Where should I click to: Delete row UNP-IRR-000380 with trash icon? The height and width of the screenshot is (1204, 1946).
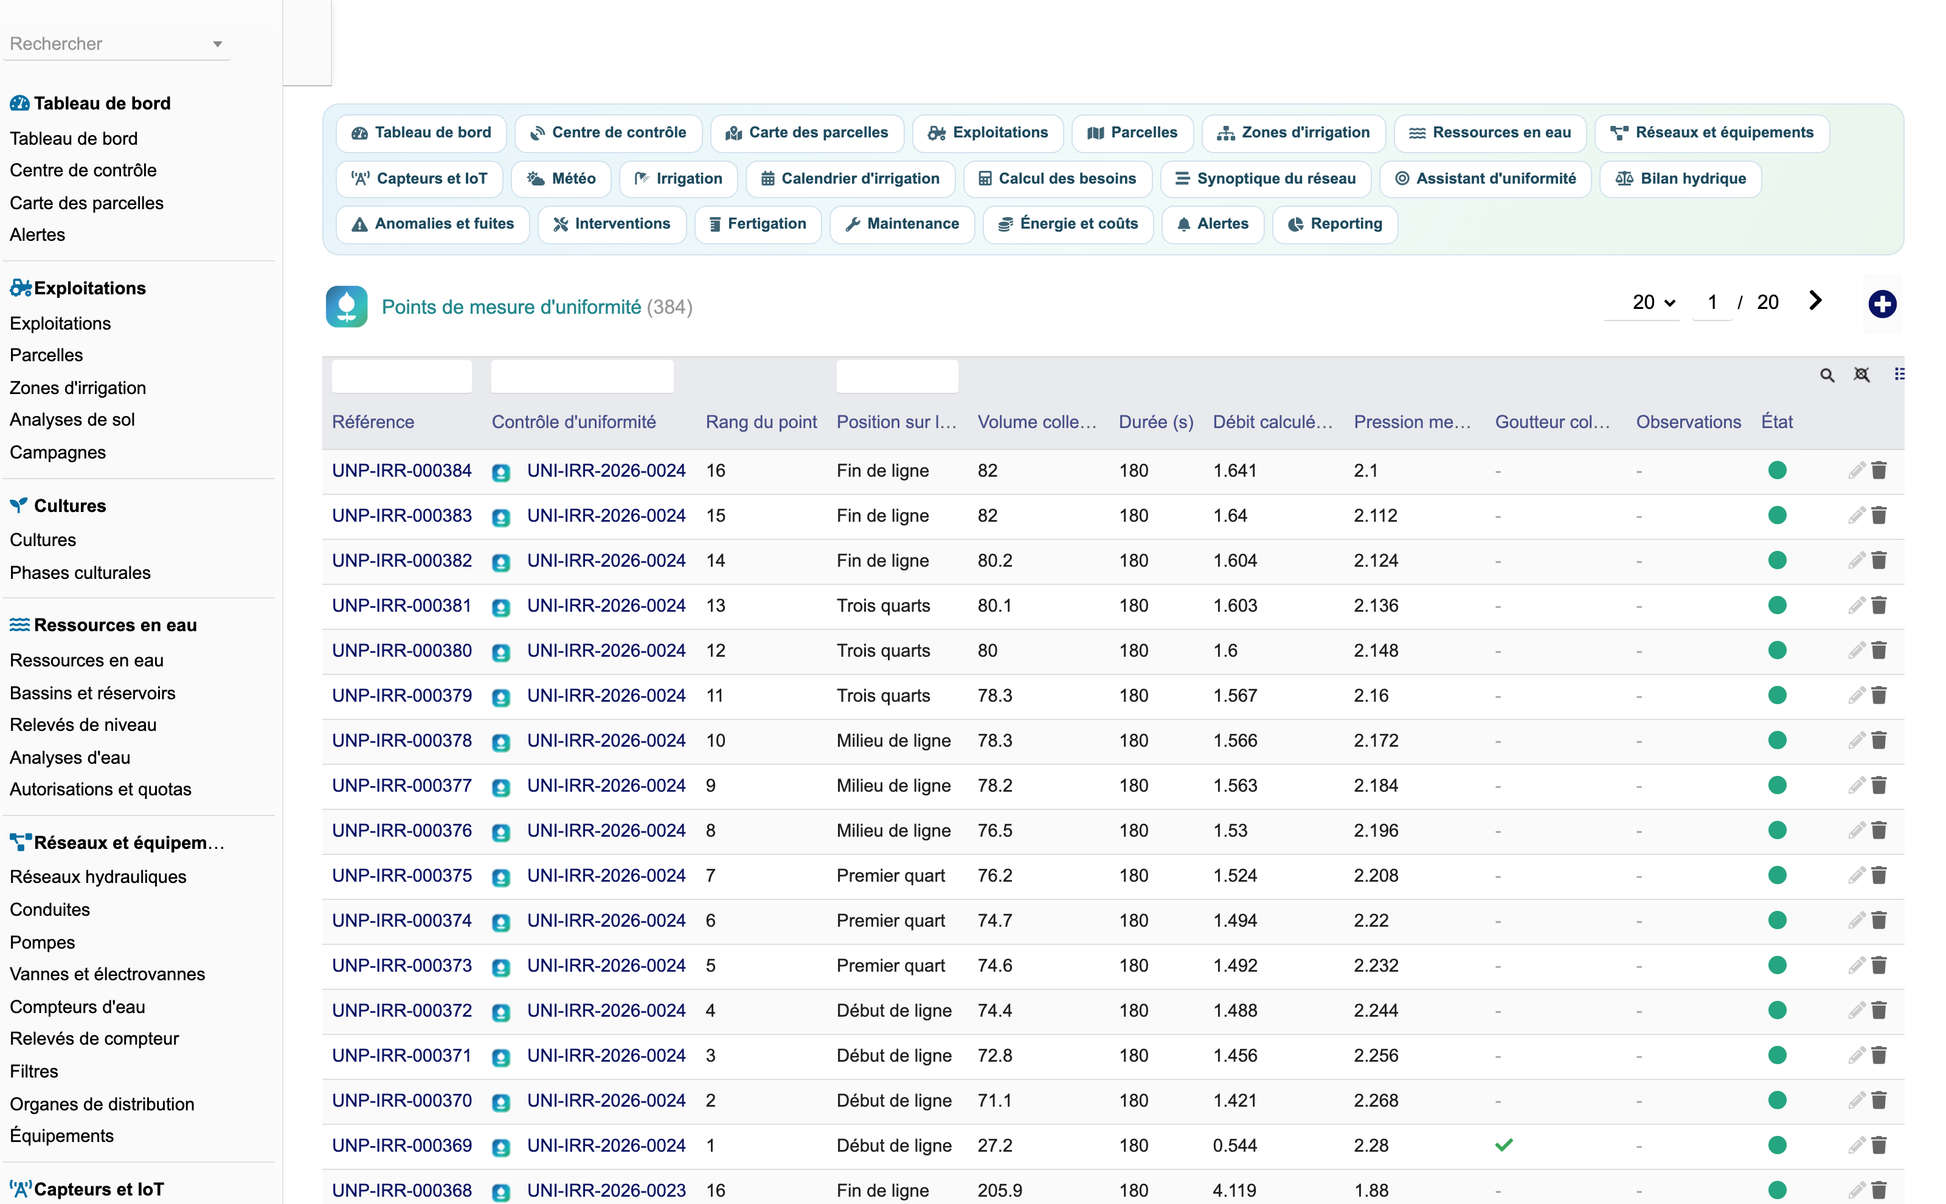pos(1879,650)
